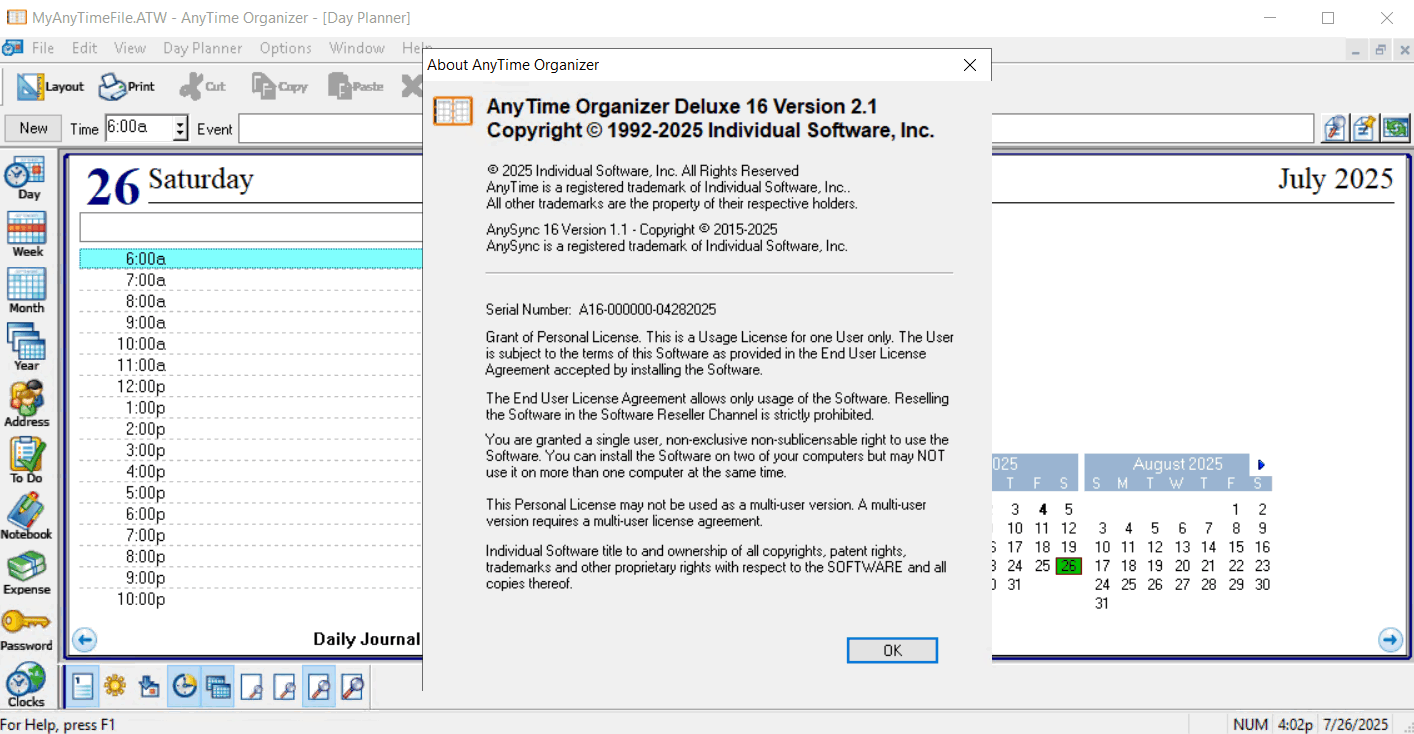
Task: Open the File menu
Action: (x=43, y=48)
